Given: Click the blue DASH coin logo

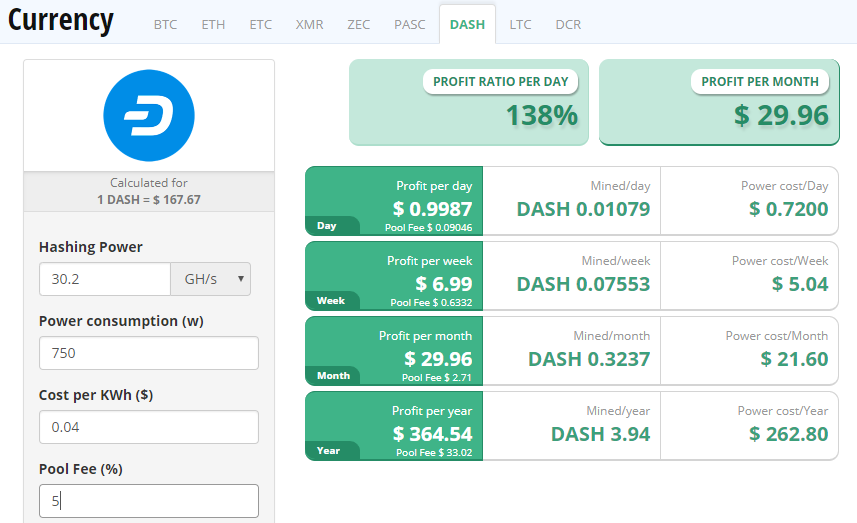Looking at the screenshot, I should click(x=149, y=115).
